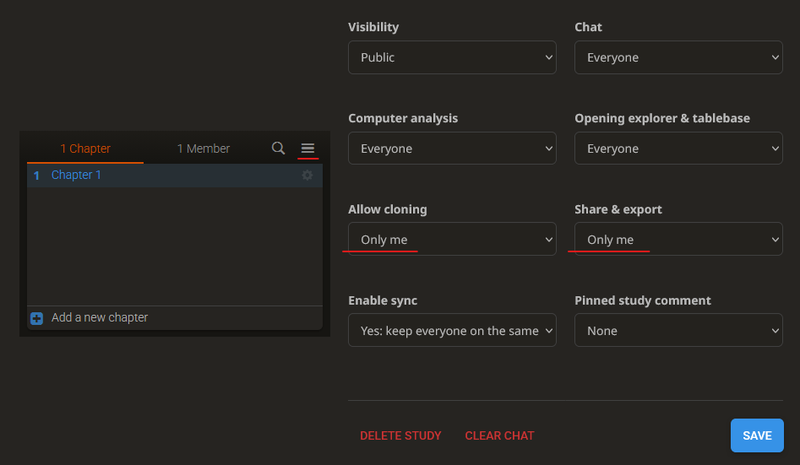Switch to the 1 Chapter tab
Image resolution: width=800 pixels, height=465 pixels.
click(85, 148)
